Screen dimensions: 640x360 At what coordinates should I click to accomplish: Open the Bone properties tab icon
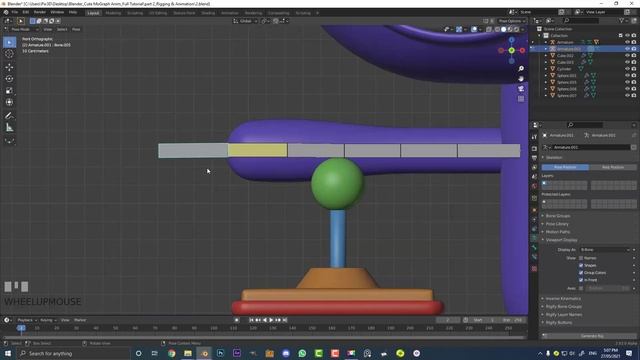pos(534,247)
